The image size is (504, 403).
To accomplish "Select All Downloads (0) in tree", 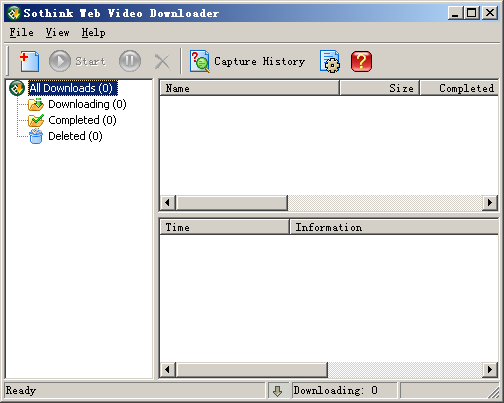I will (x=73, y=88).
